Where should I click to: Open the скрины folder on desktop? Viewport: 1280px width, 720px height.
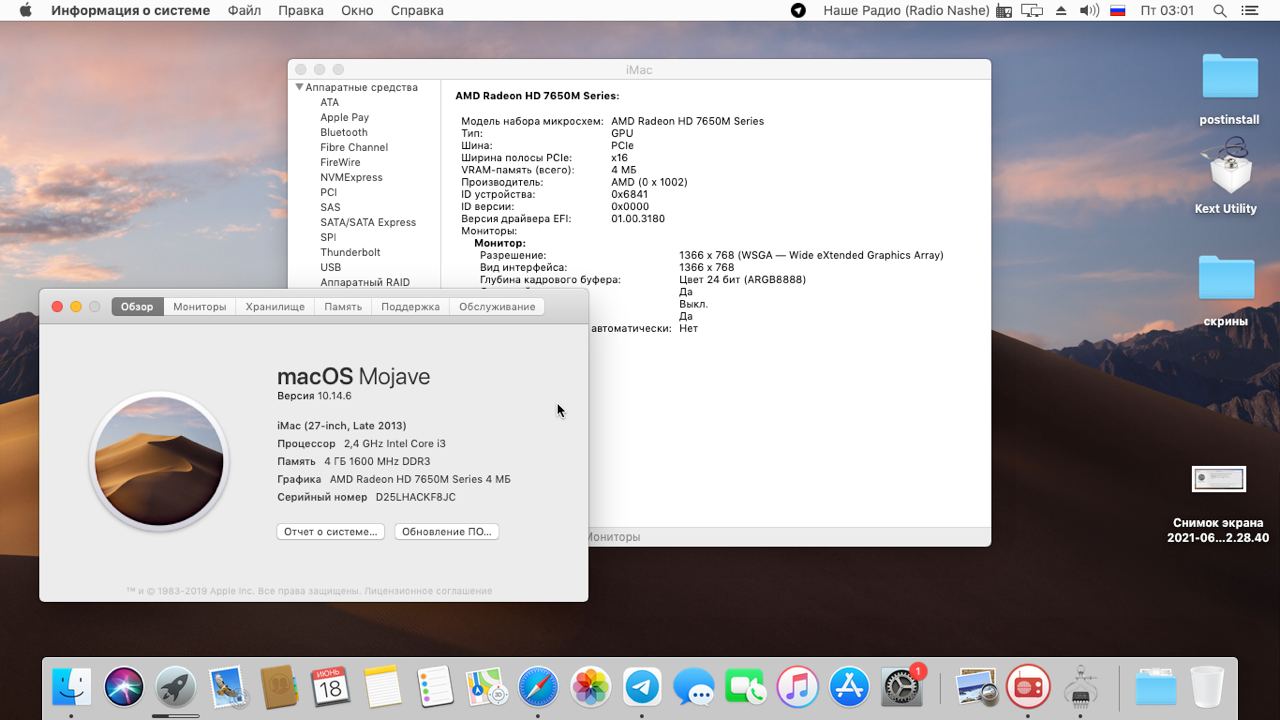coord(1226,278)
